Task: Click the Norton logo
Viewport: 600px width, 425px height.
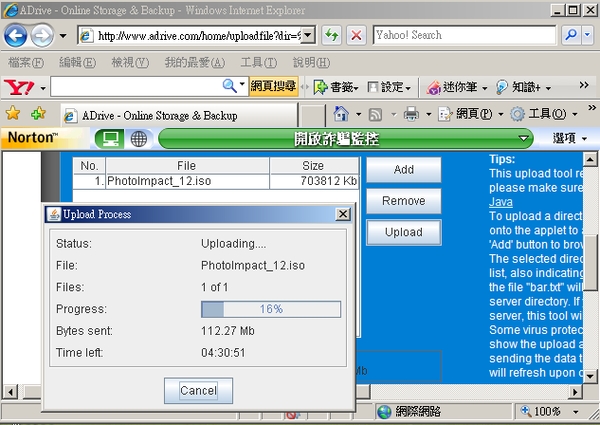Action: pos(33,138)
